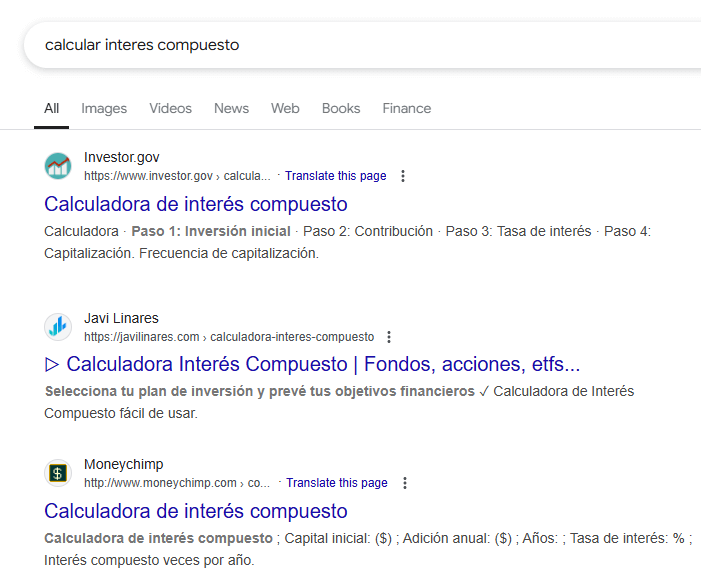Open 'Calculadora Interés Compuesto | Fondos, acciones' link
The height and width of the screenshot is (581, 701).
tap(312, 364)
